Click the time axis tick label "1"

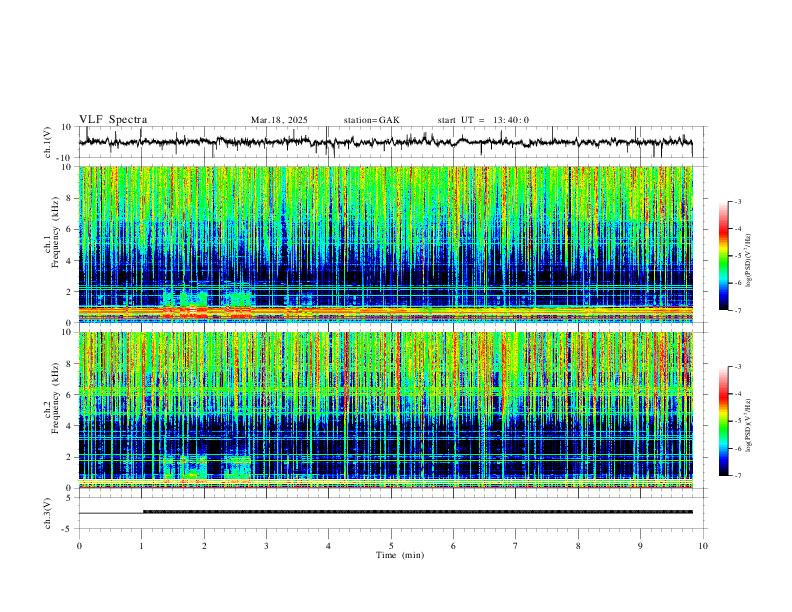142,546
